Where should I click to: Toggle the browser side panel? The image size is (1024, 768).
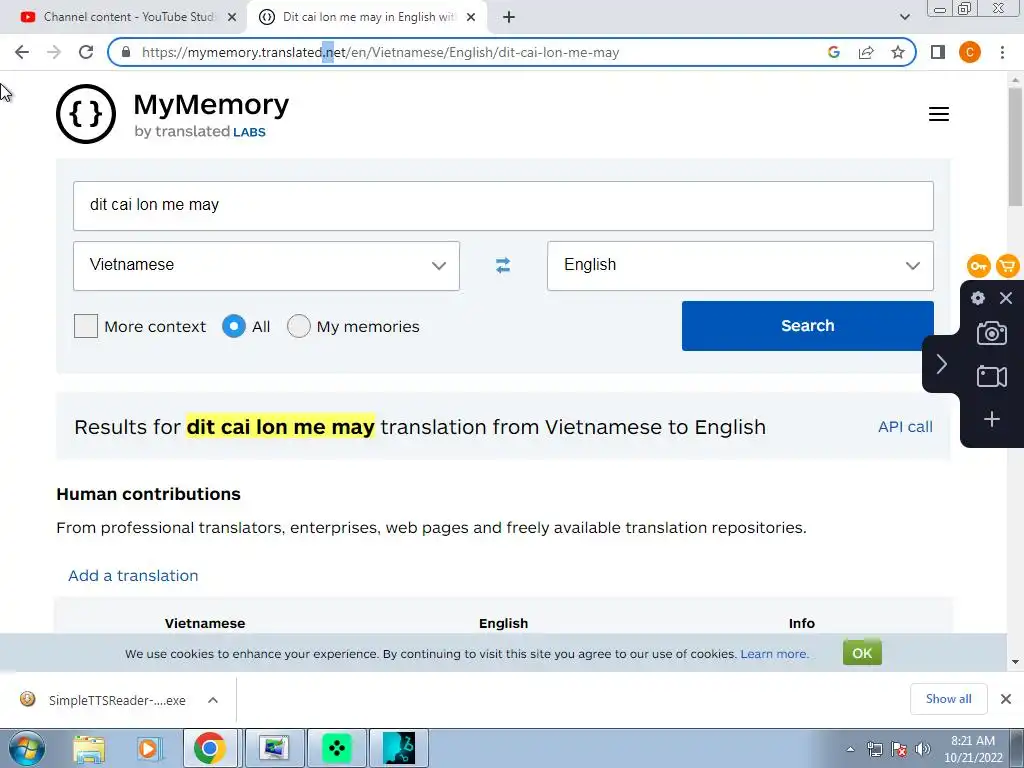tap(938, 52)
